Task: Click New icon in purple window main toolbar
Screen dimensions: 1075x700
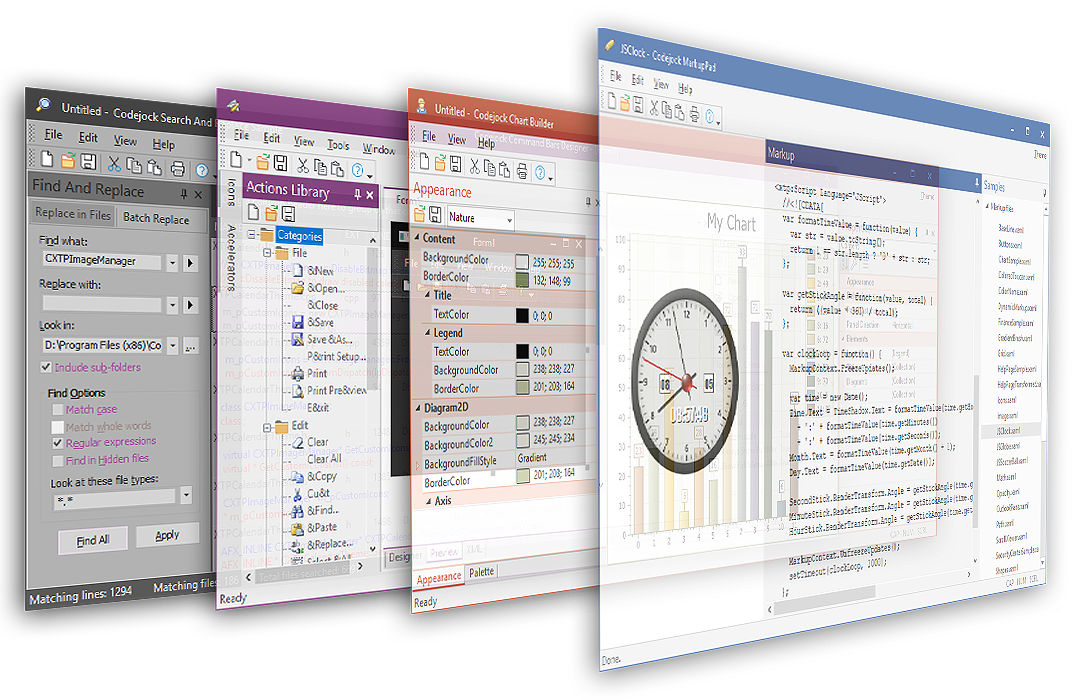Action: 236,160
